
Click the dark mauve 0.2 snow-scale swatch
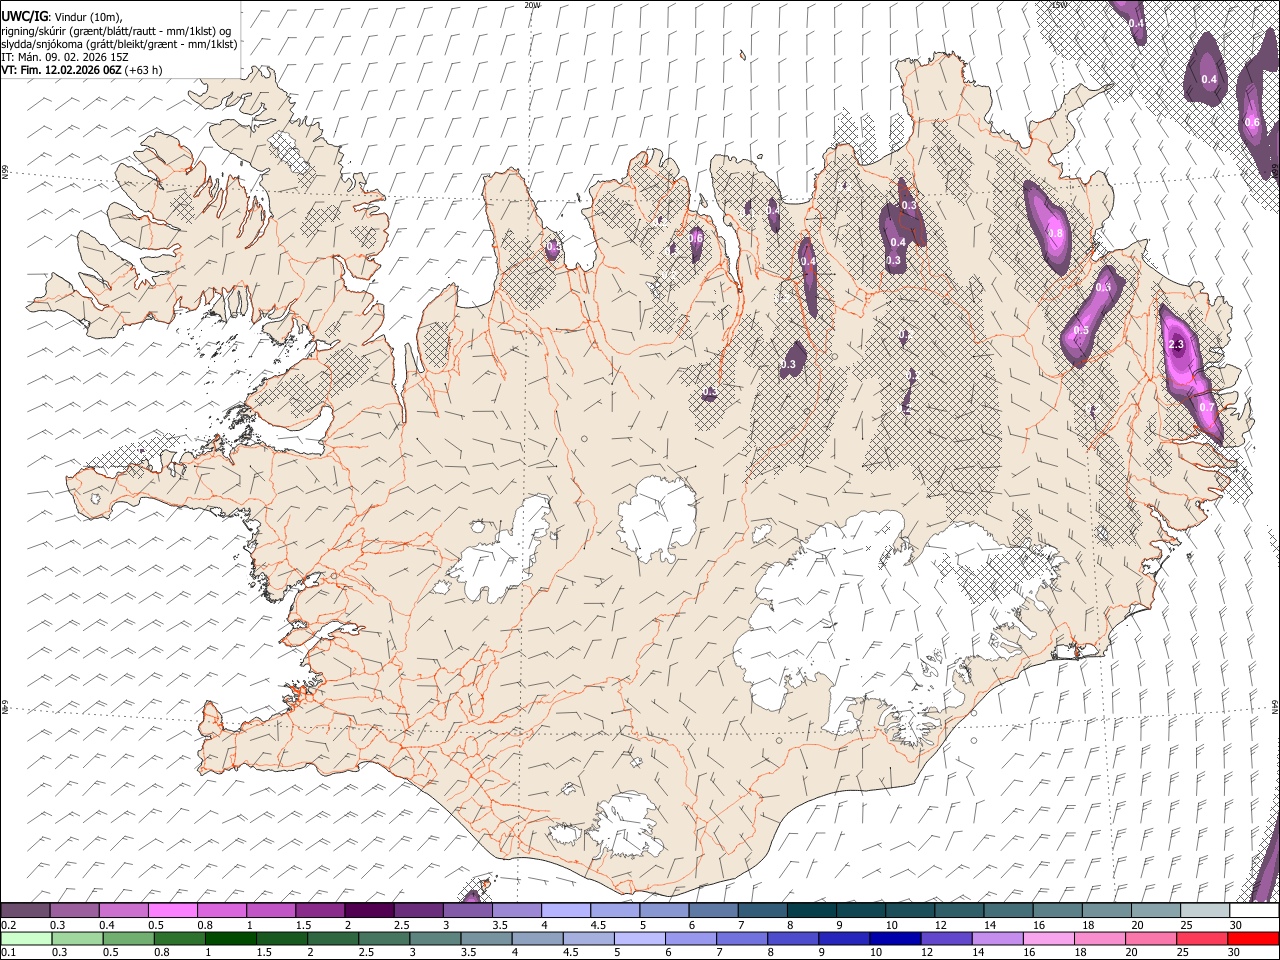pyautogui.click(x=25, y=910)
